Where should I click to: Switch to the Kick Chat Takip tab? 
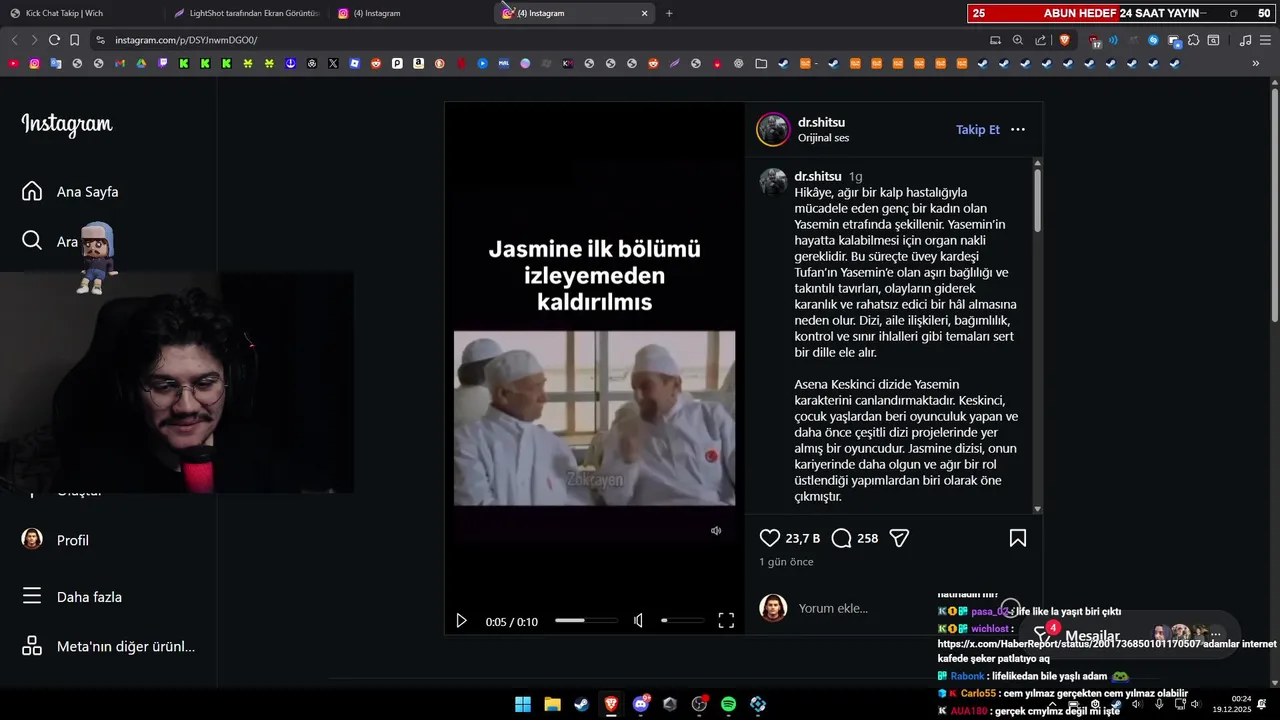(80, 13)
